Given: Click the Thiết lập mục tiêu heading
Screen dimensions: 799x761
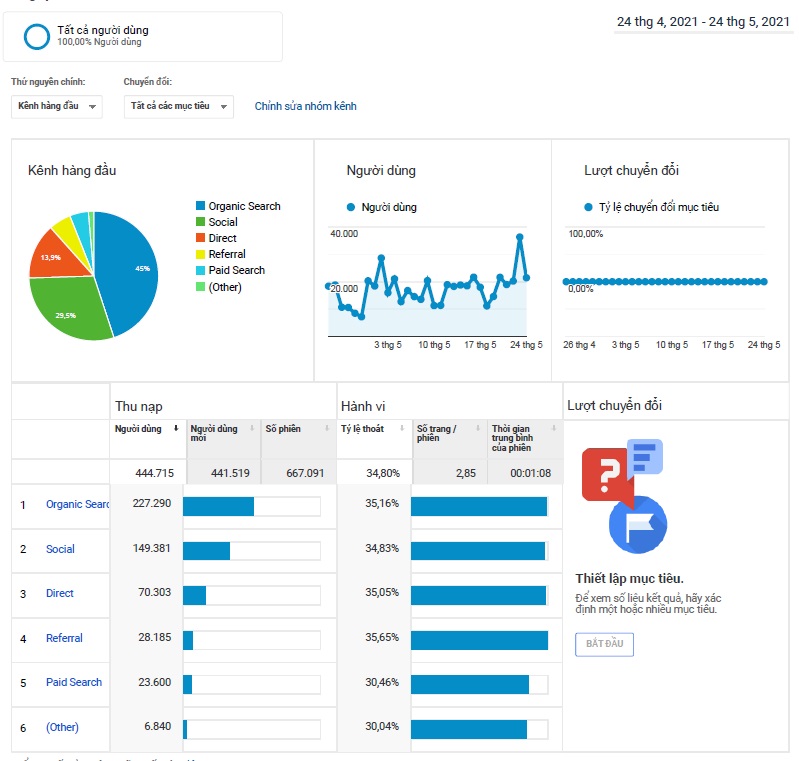Looking at the screenshot, I should [629, 579].
